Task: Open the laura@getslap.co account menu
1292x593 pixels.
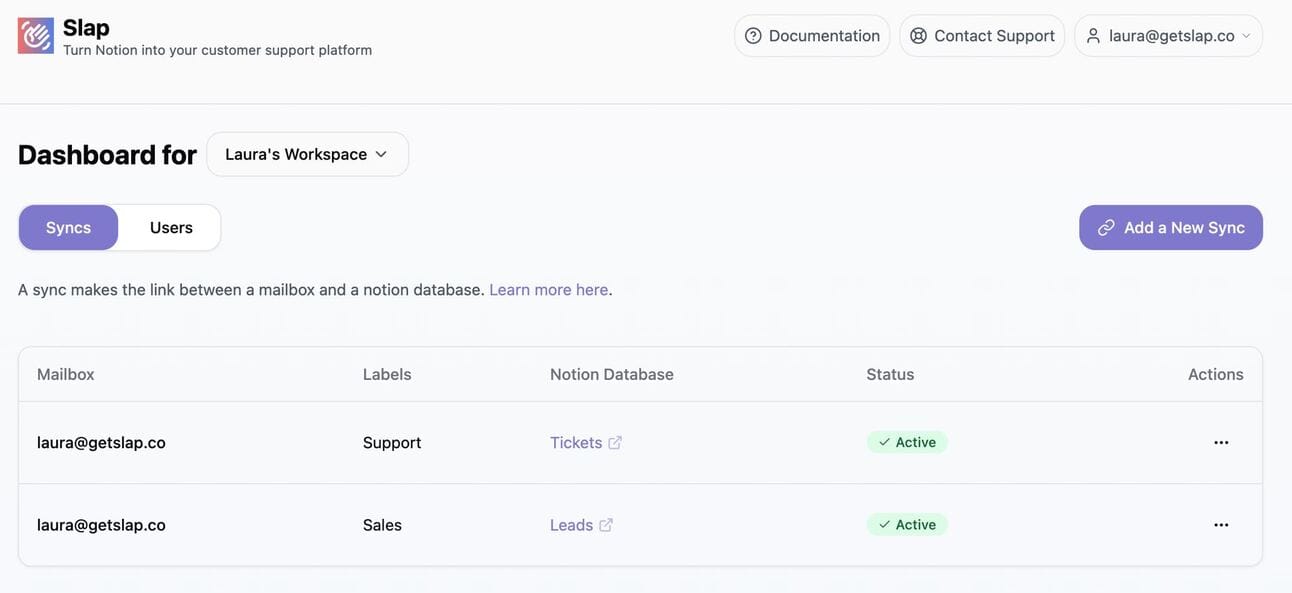Action: tap(1168, 36)
